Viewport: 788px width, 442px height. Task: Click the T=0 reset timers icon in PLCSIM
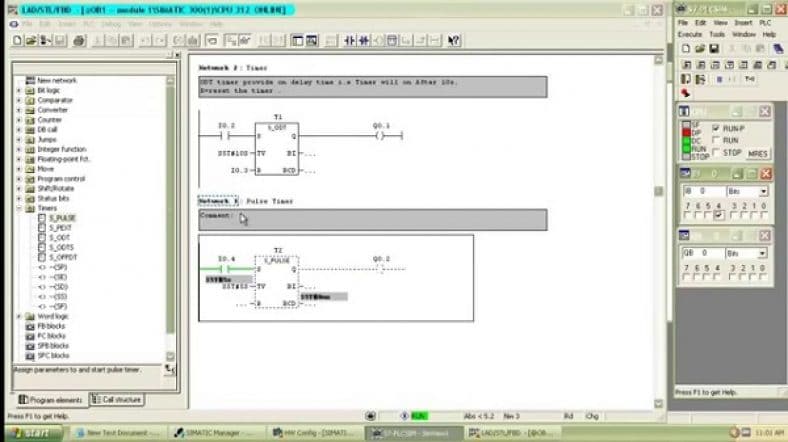(749, 79)
